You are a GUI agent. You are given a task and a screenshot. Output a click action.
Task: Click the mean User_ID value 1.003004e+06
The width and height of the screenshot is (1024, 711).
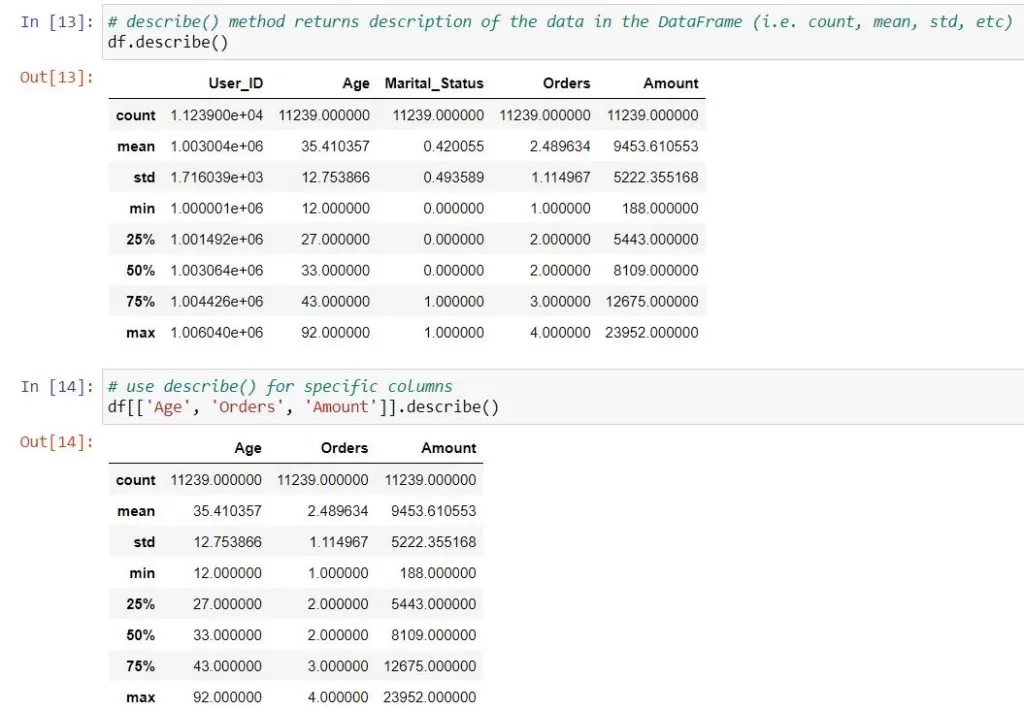(217, 146)
